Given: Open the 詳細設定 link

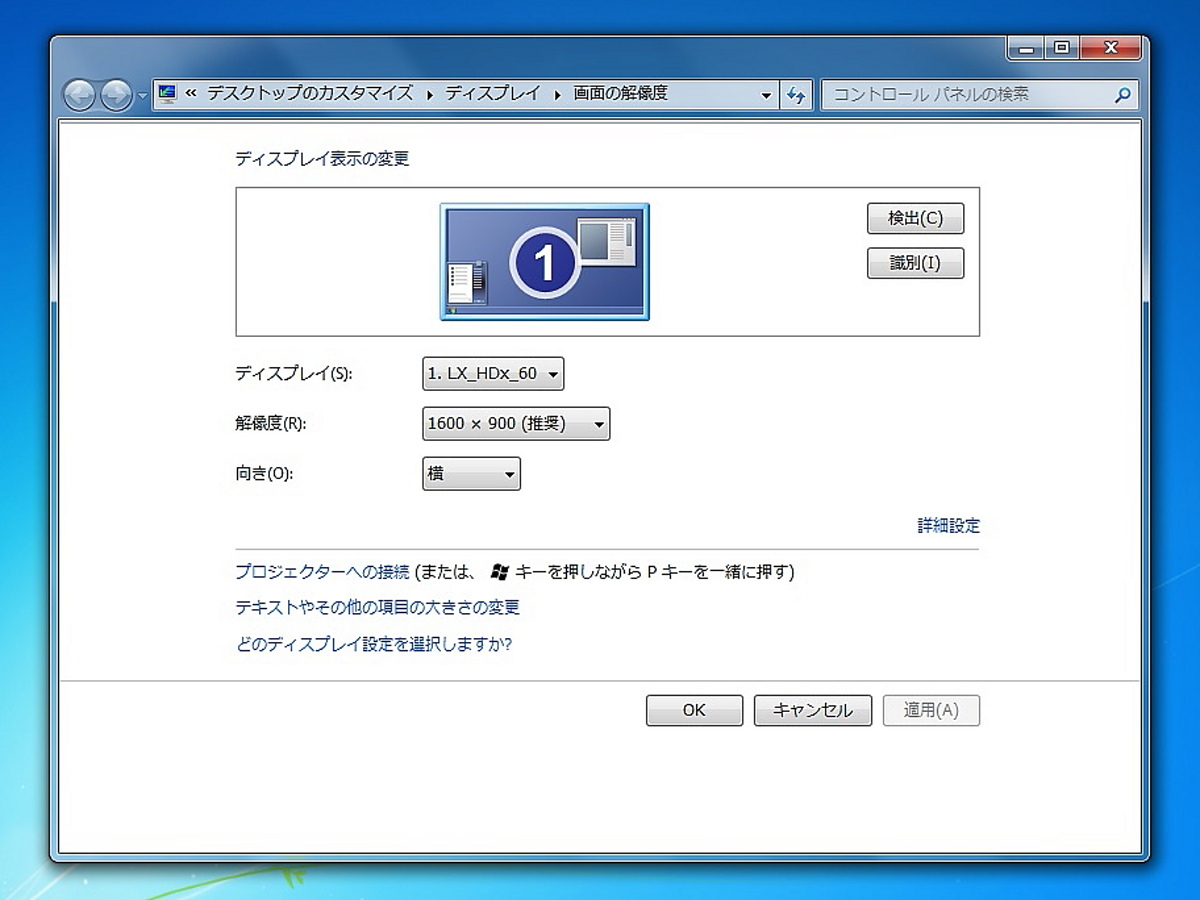Looking at the screenshot, I should click(949, 525).
